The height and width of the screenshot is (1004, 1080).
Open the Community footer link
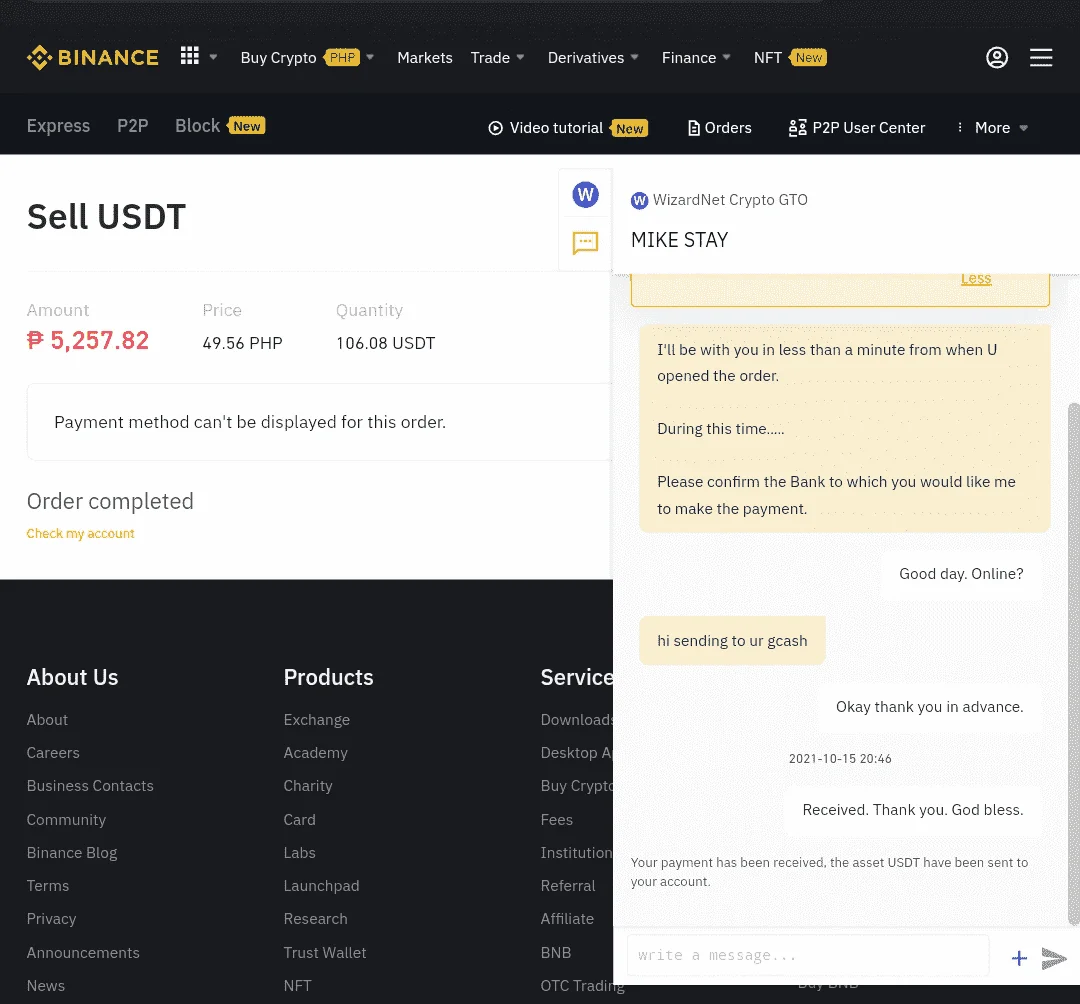[x=66, y=819]
